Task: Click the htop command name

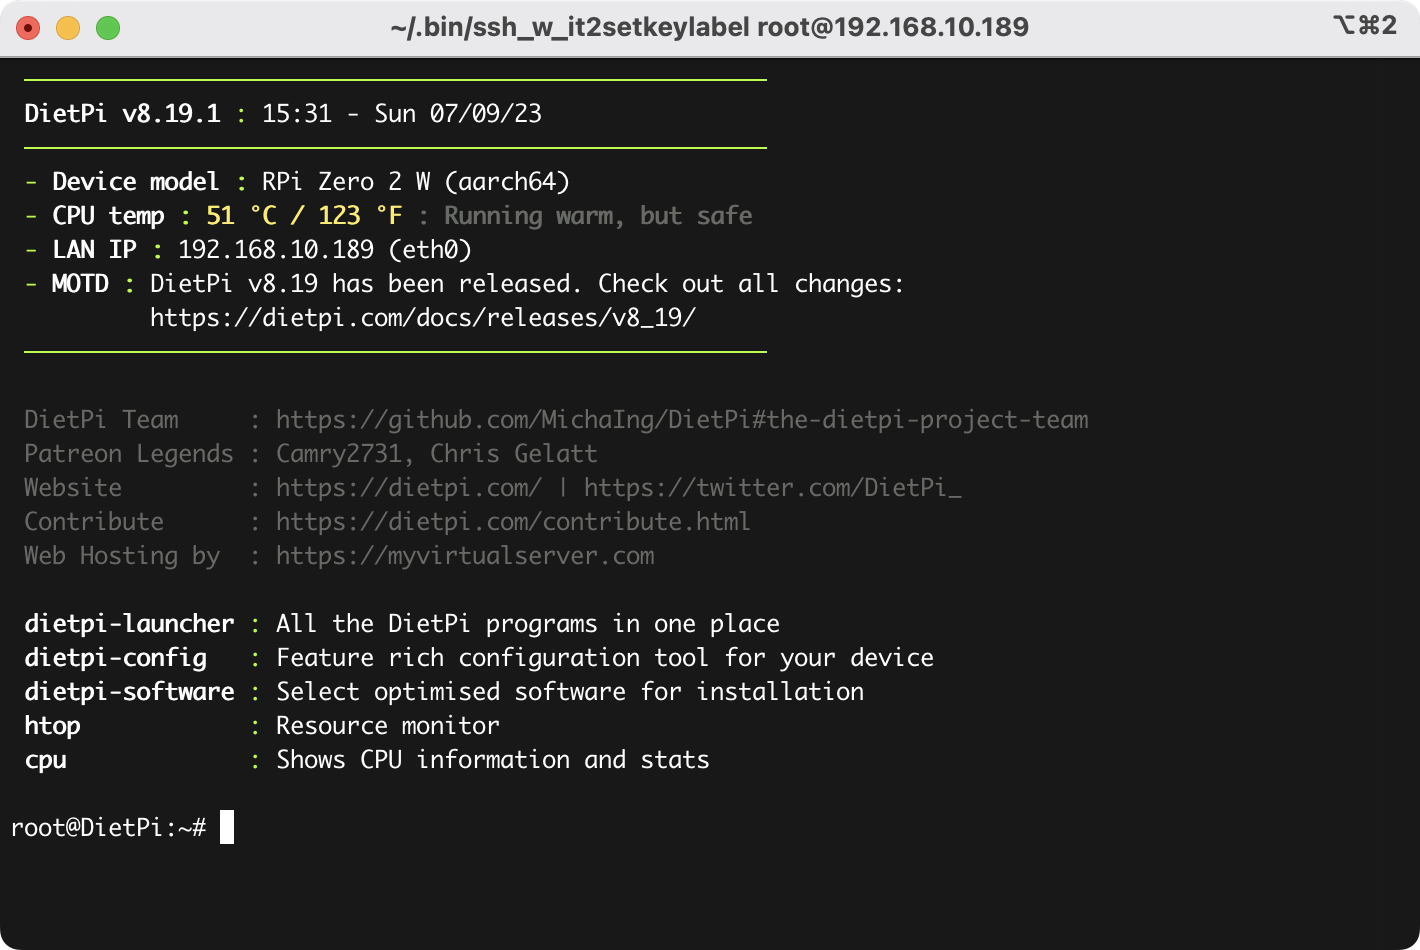Action: point(52,726)
